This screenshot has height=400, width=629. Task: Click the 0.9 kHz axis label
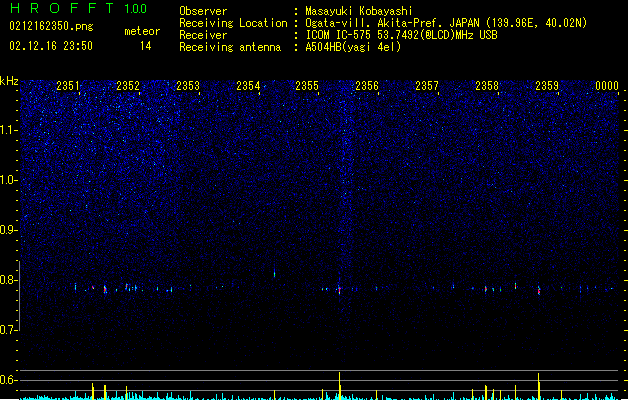[8, 230]
